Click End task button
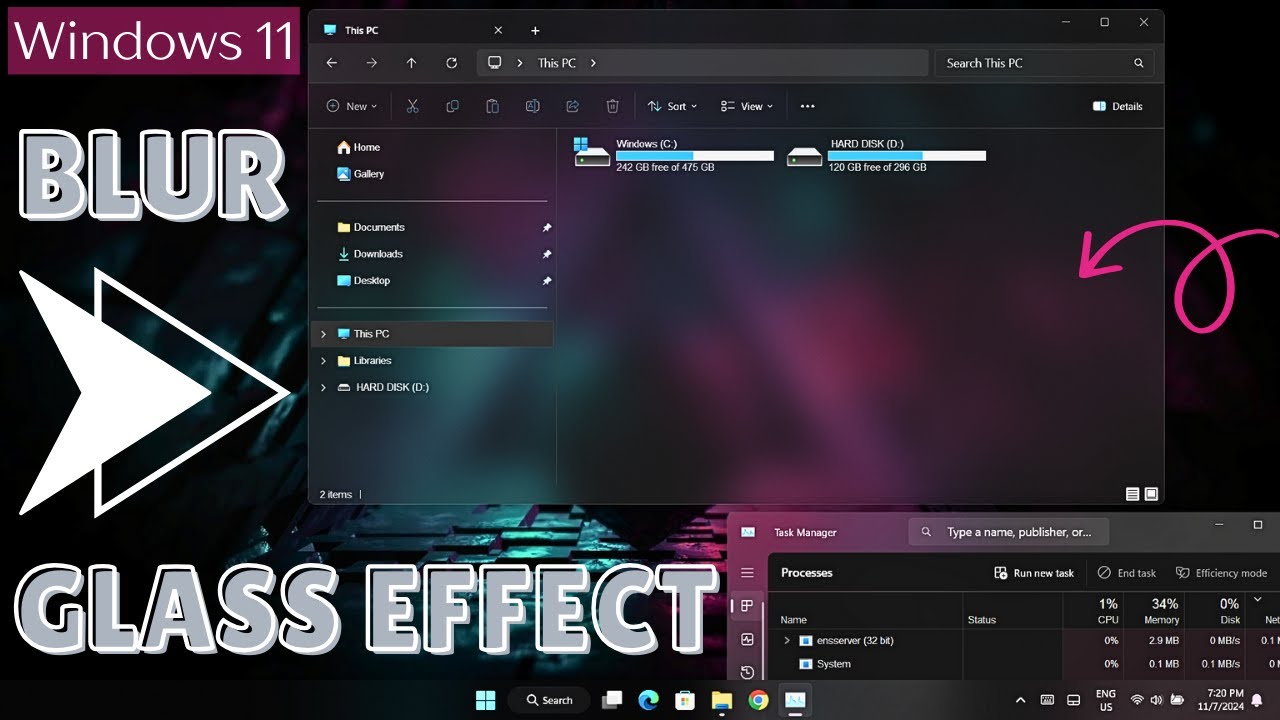Screen dimensions: 1280x720 click(x=1126, y=573)
